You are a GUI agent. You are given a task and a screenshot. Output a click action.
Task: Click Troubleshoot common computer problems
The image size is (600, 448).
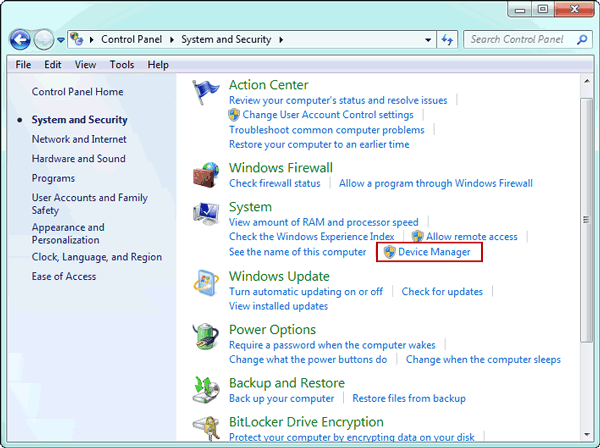pos(327,130)
